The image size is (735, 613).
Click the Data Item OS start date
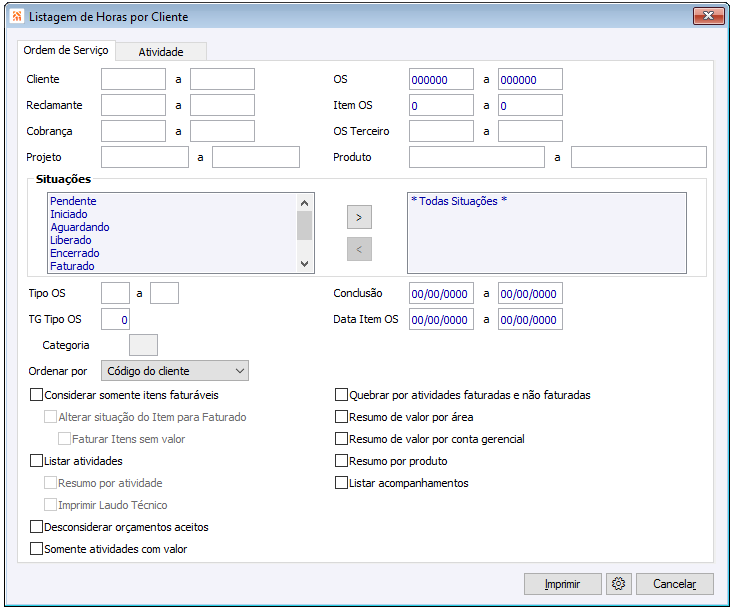click(x=441, y=319)
